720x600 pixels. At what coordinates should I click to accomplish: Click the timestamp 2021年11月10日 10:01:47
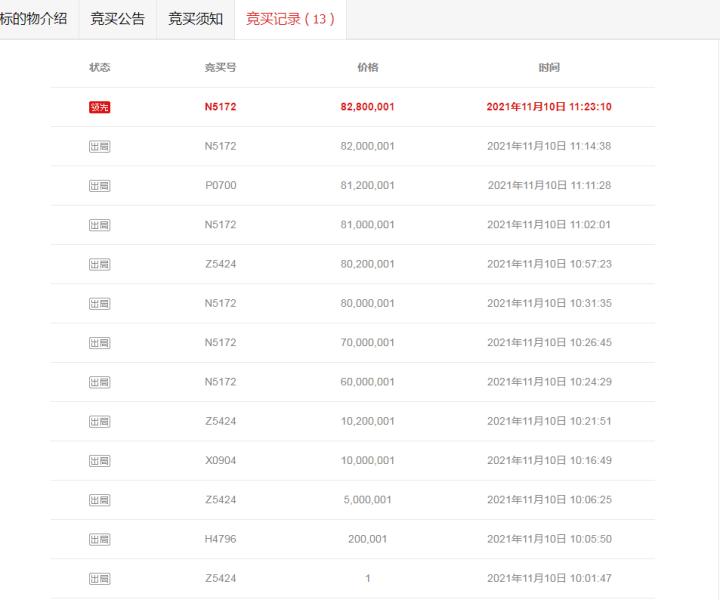click(x=549, y=578)
